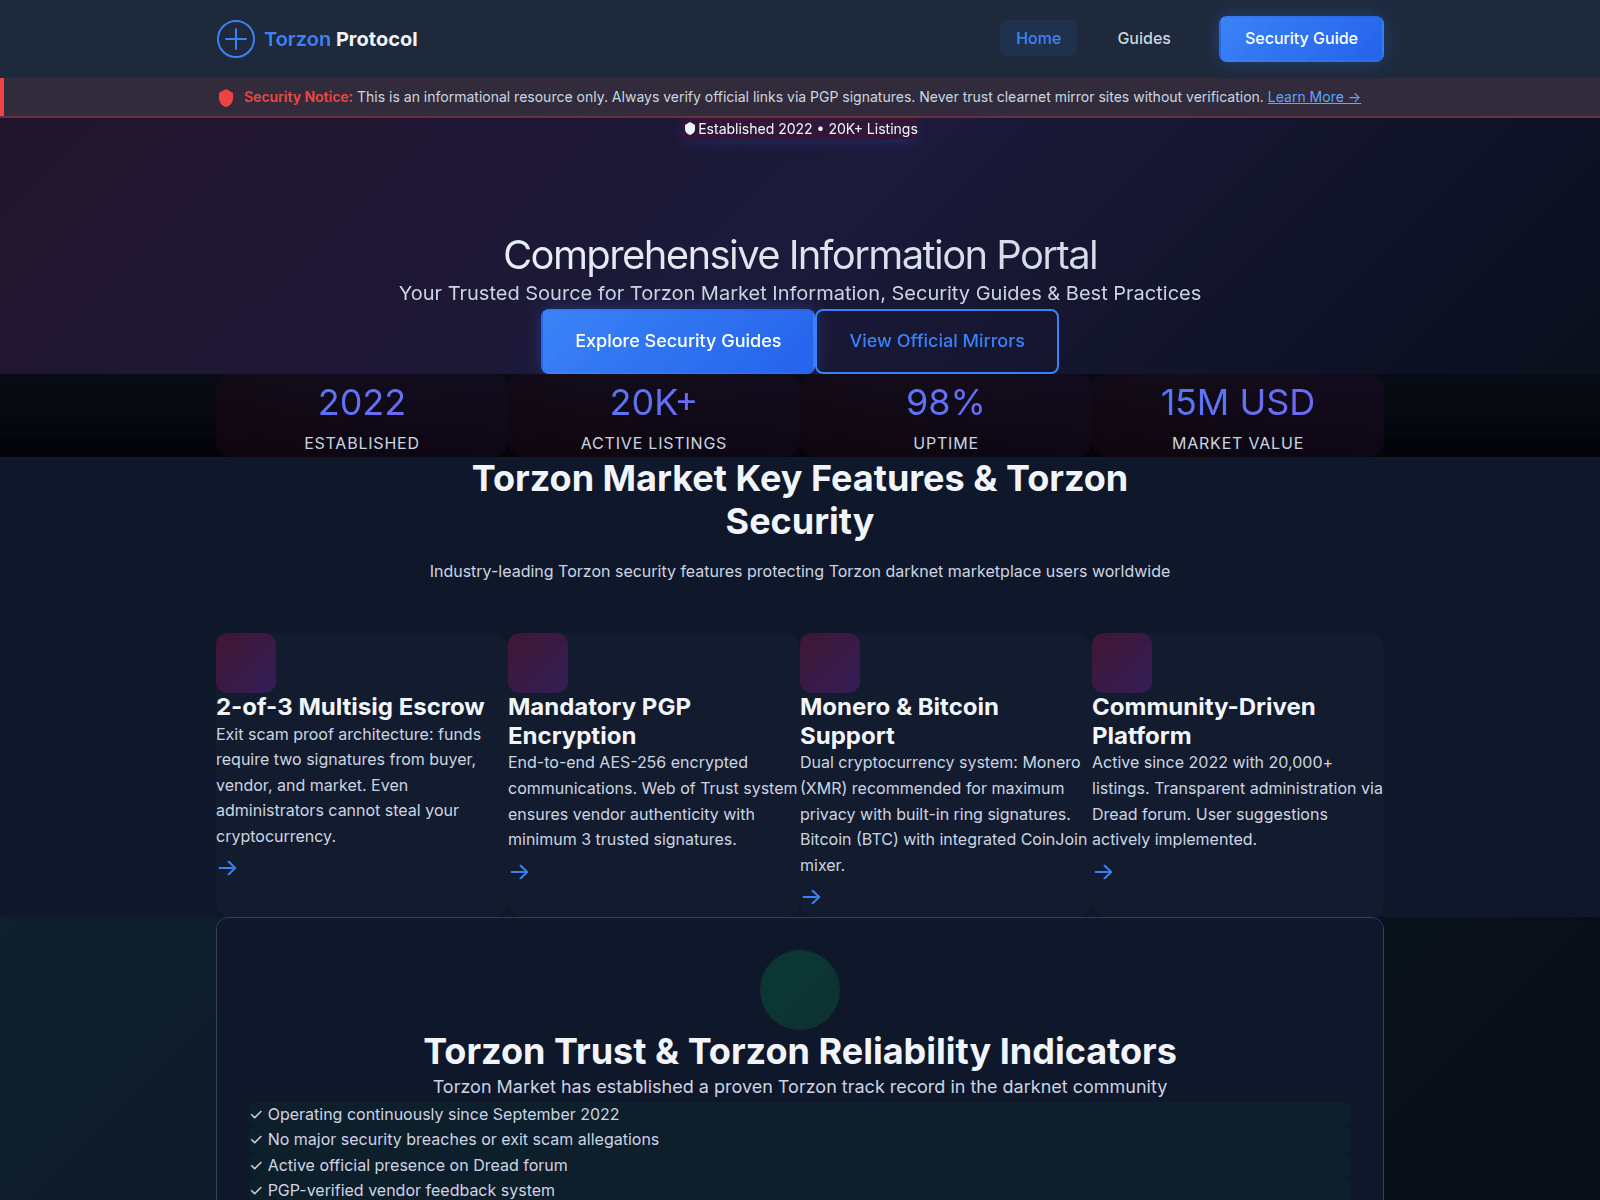The height and width of the screenshot is (1200, 1600).
Task: Click 'Established 2022 • 20K+ Listings' badge text
Action: click(808, 129)
